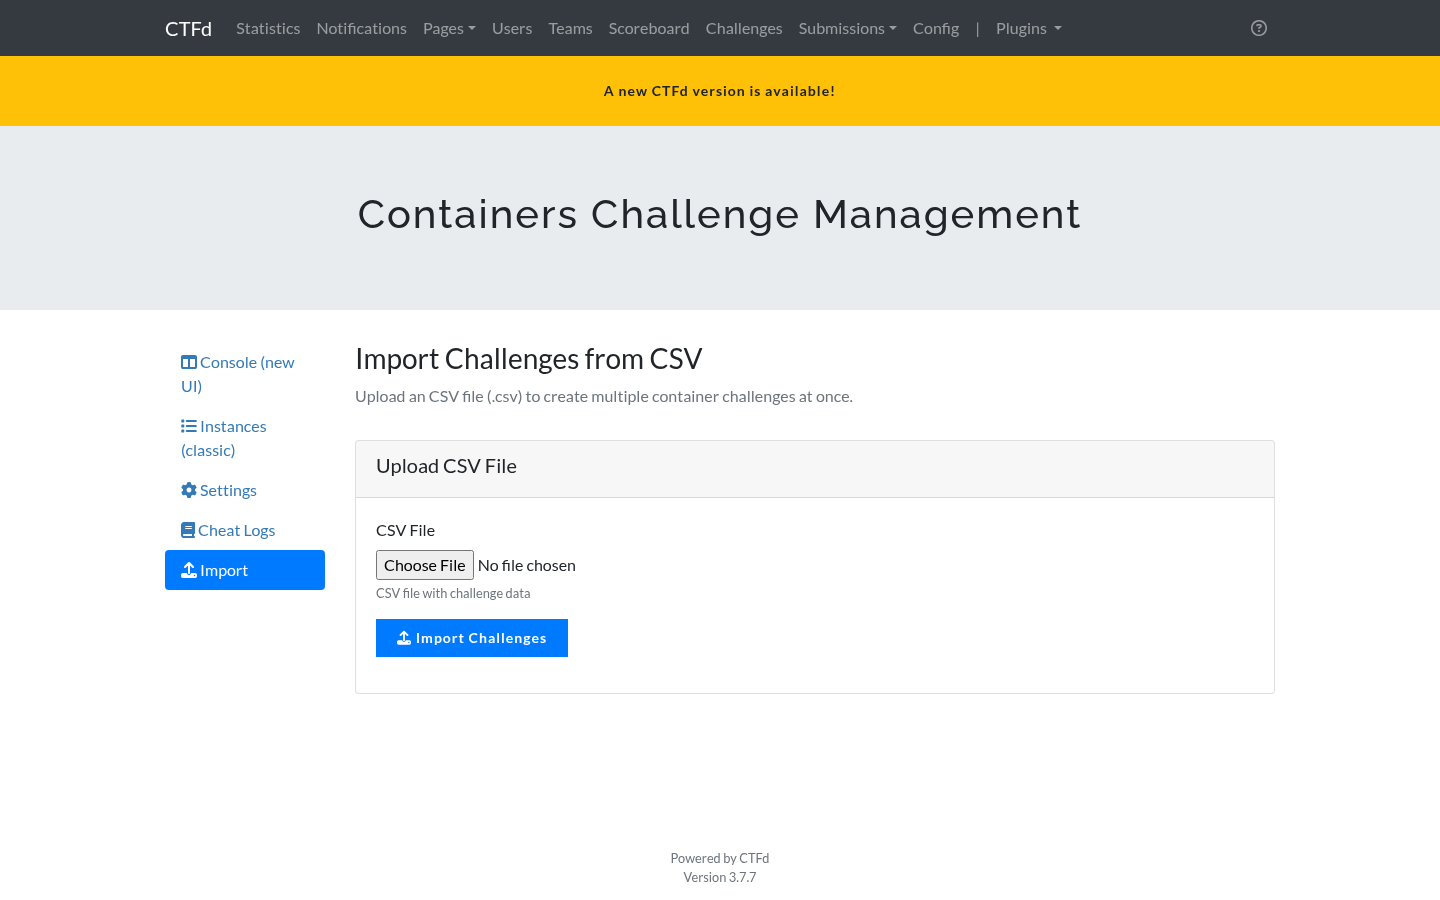Open Instances (classic) sidebar link

pyautogui.click(x=245, y=438)
